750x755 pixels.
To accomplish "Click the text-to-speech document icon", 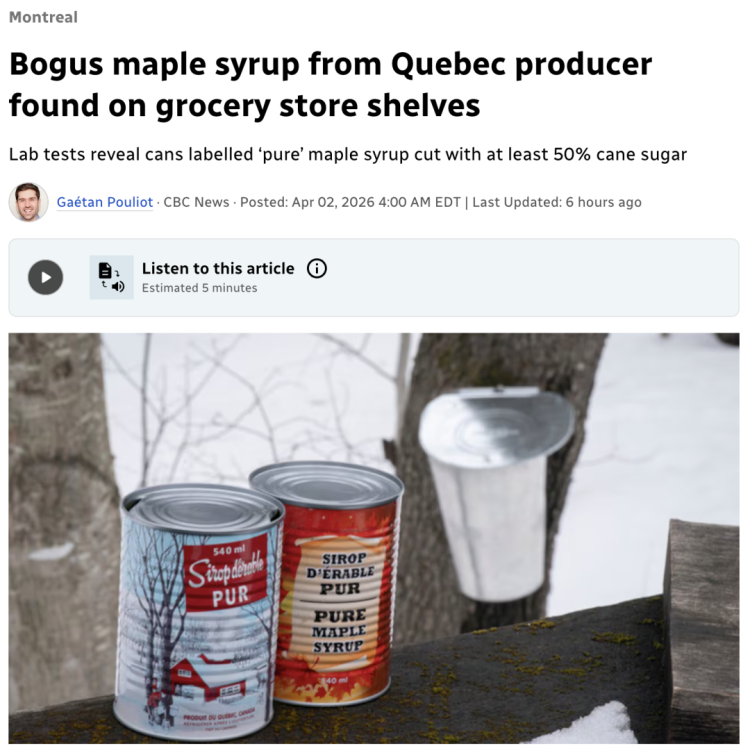I will click(111, 277).
